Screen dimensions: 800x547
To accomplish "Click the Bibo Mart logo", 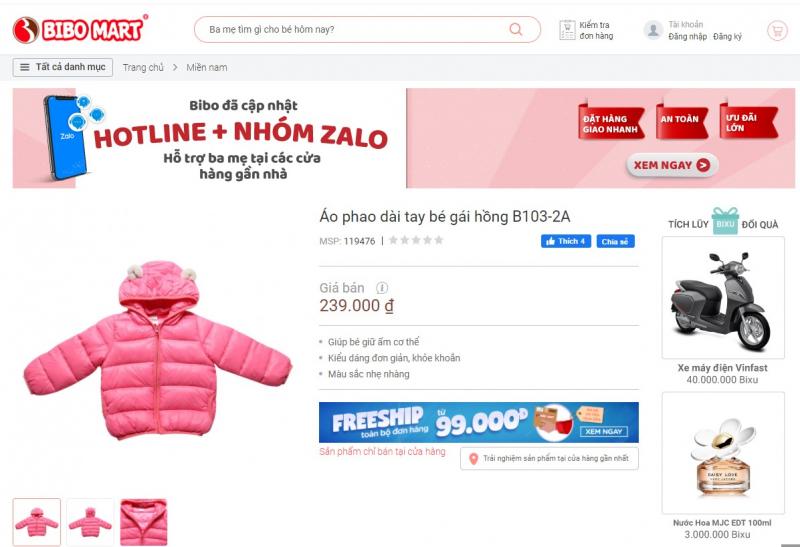I will coord(80,29).
